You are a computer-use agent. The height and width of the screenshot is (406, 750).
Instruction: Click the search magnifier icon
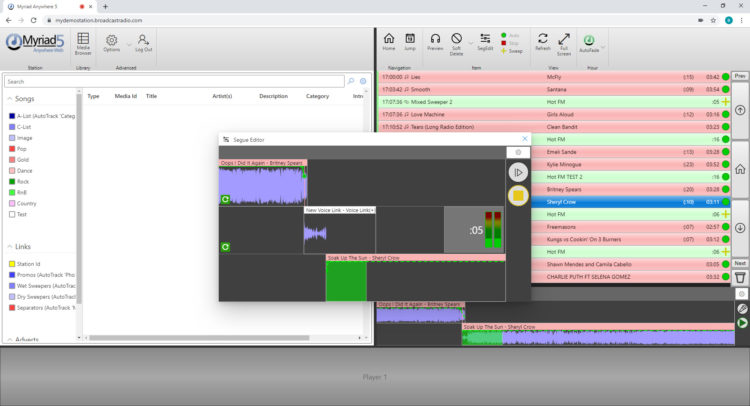tap(351, 81)
